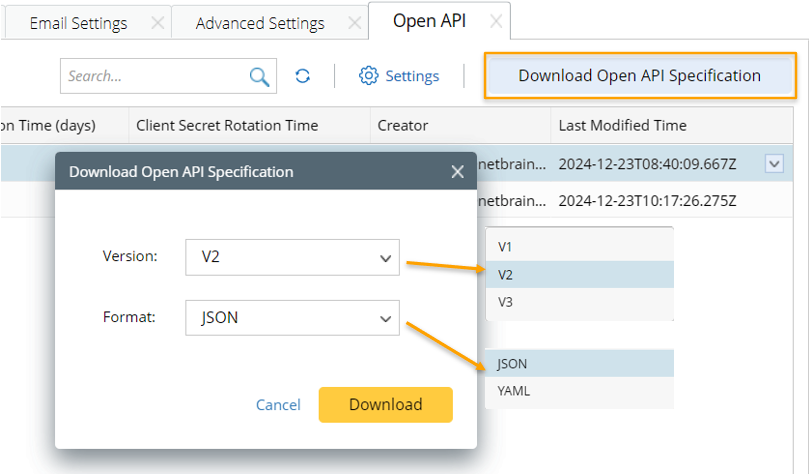Click Download Open API Specification button
This screenshot has width=809, height=475.
click(639, 76)
